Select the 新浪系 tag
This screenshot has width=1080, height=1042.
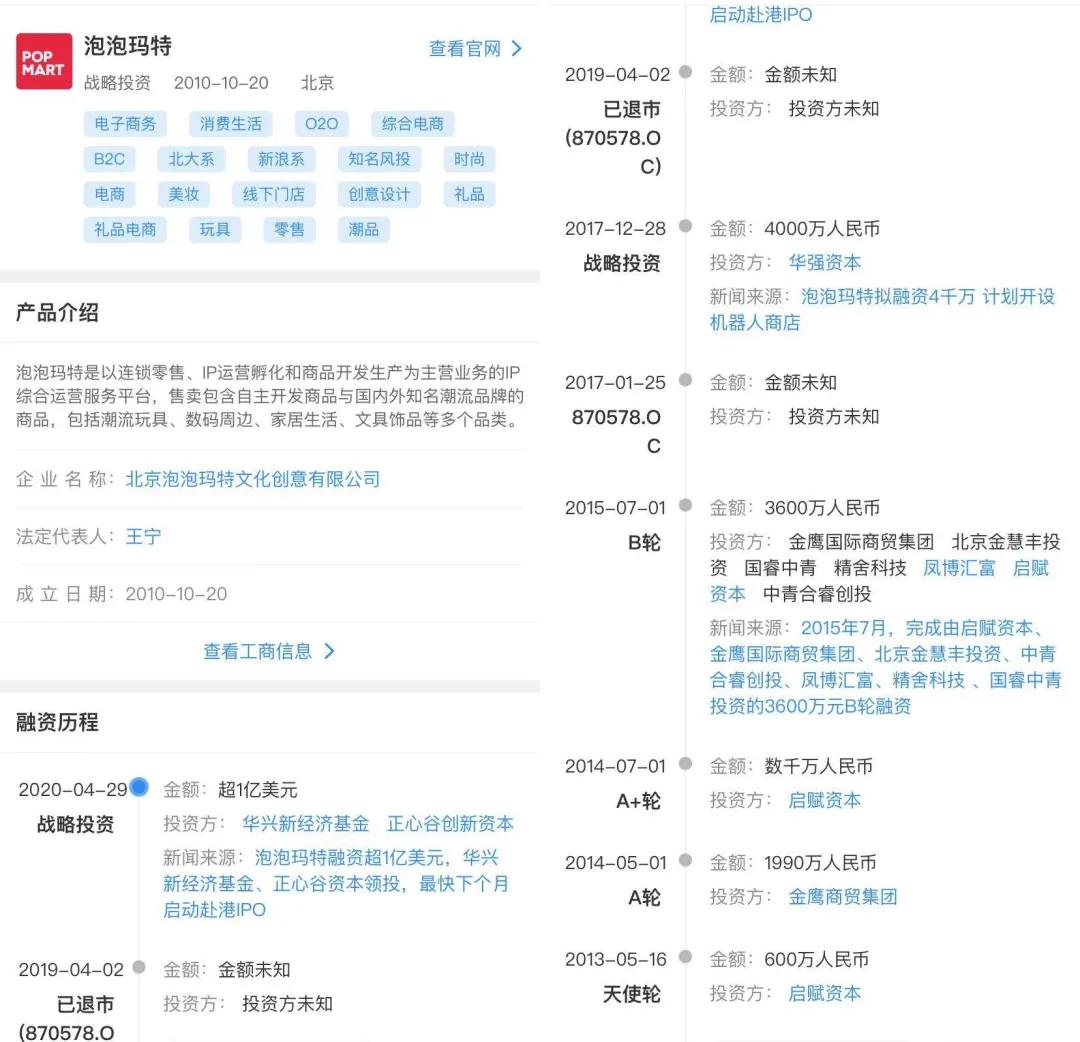coord(281,159)
